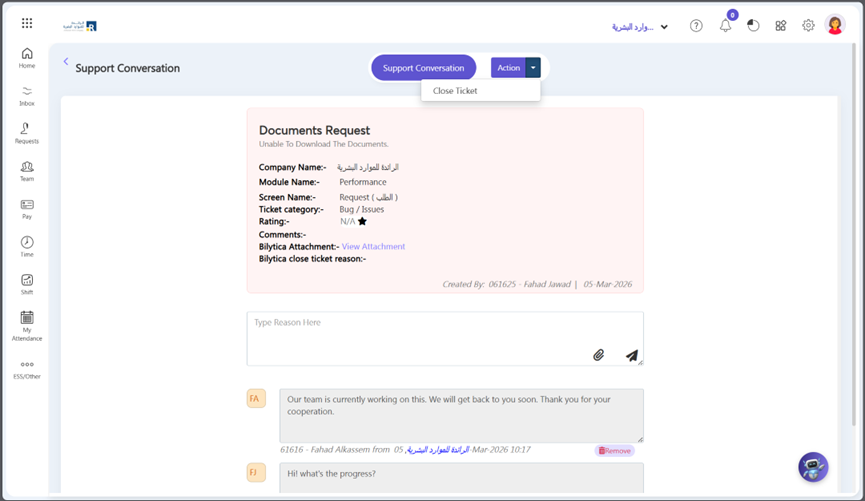Image resolution: width=865 pixels, height=501 pixels.
Task: Open the notifications bell
Action: point(725,26)
